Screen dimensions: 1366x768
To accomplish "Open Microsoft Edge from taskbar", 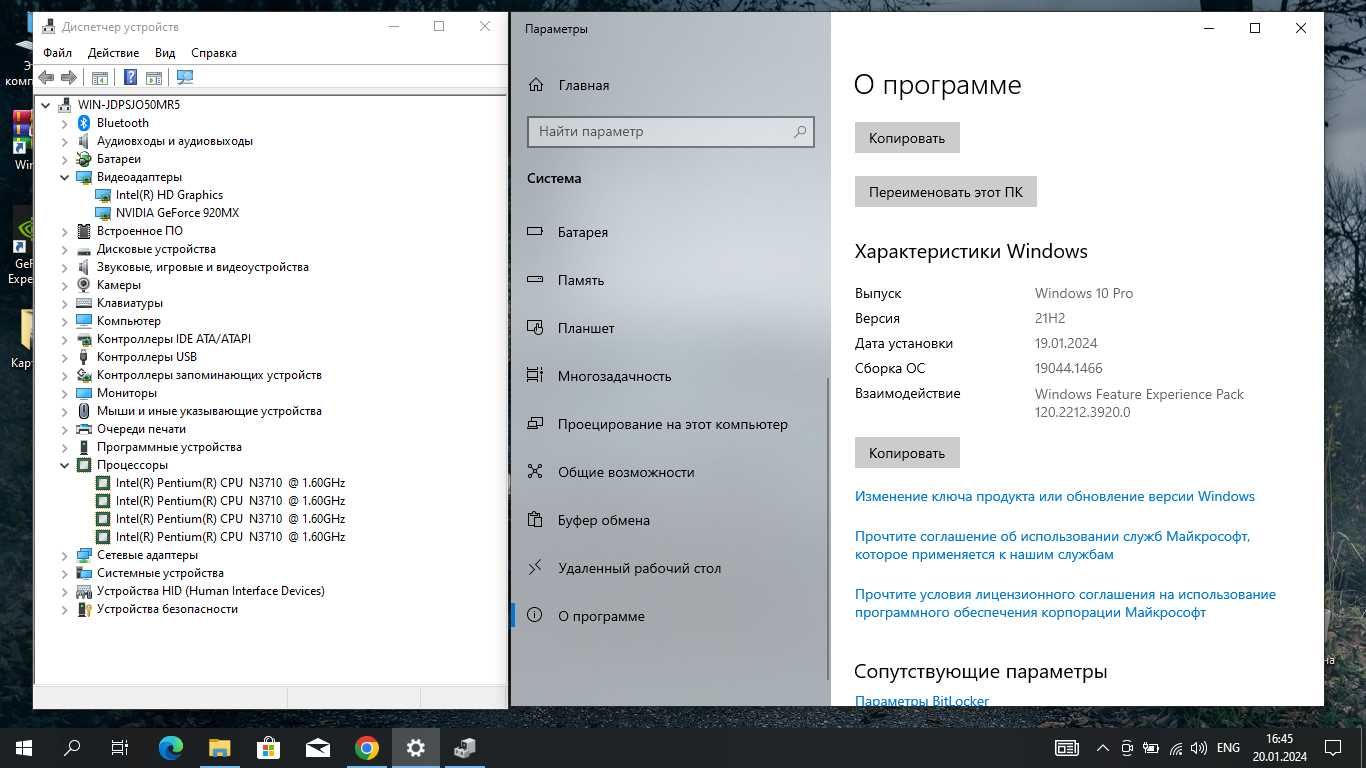I will point(171,747).
